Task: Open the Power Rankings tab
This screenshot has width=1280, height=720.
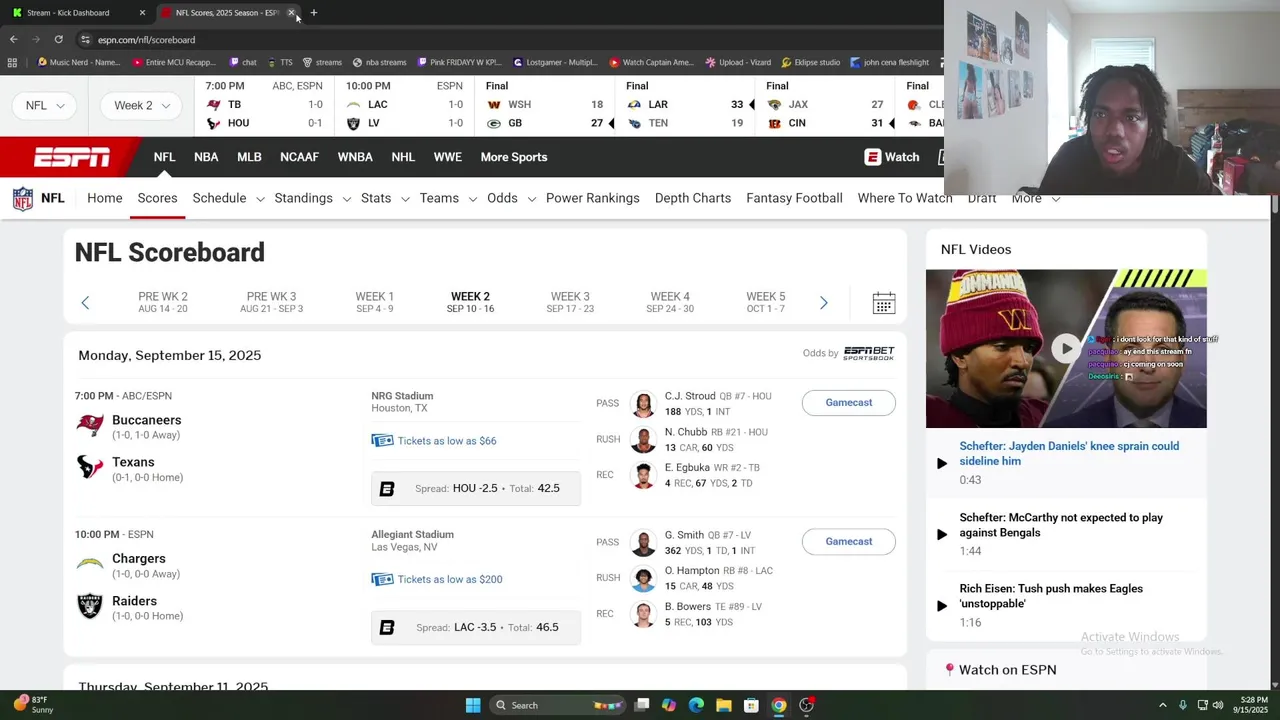Action: 593,198
